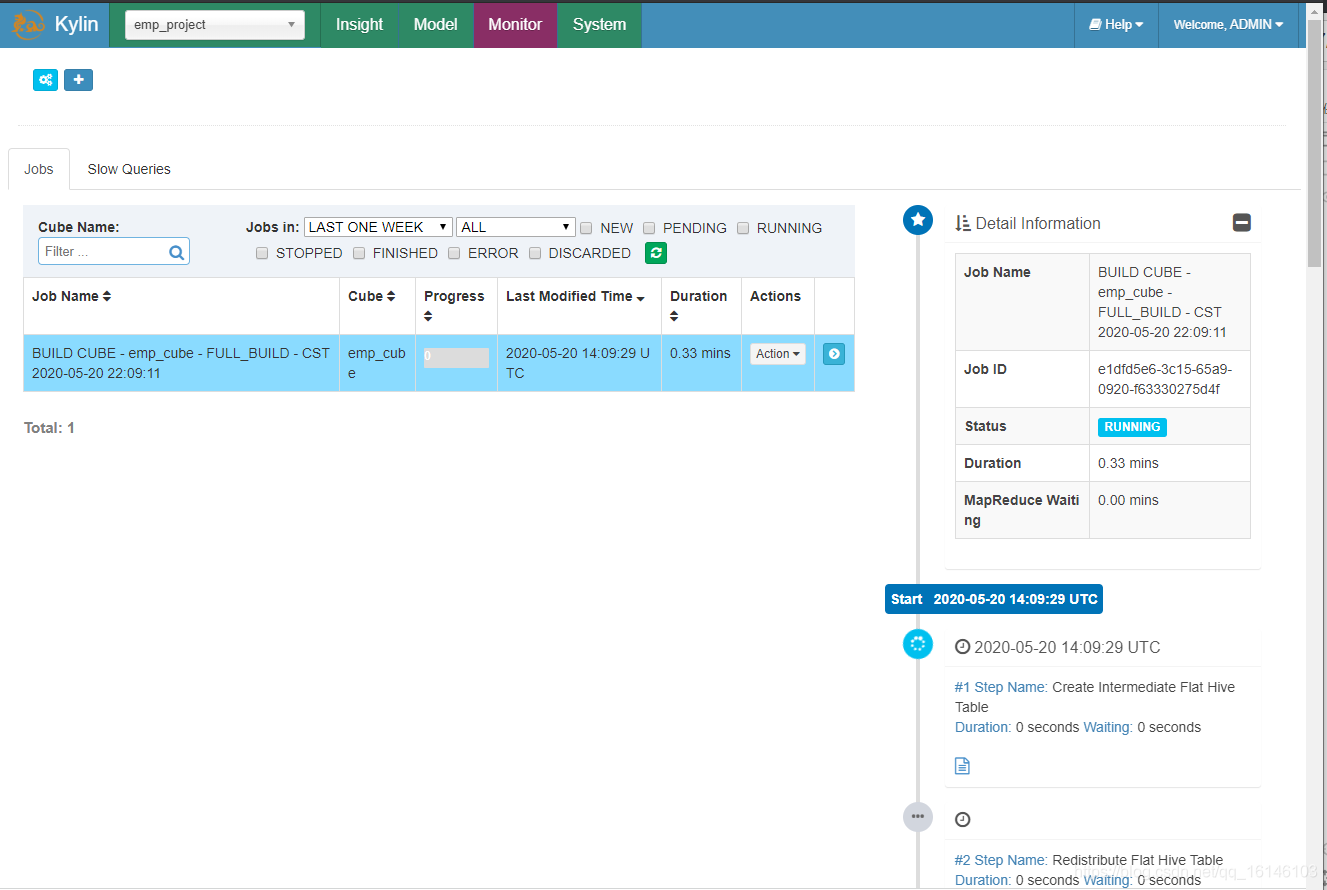Click the Total: 1 label

click(49, 428)
